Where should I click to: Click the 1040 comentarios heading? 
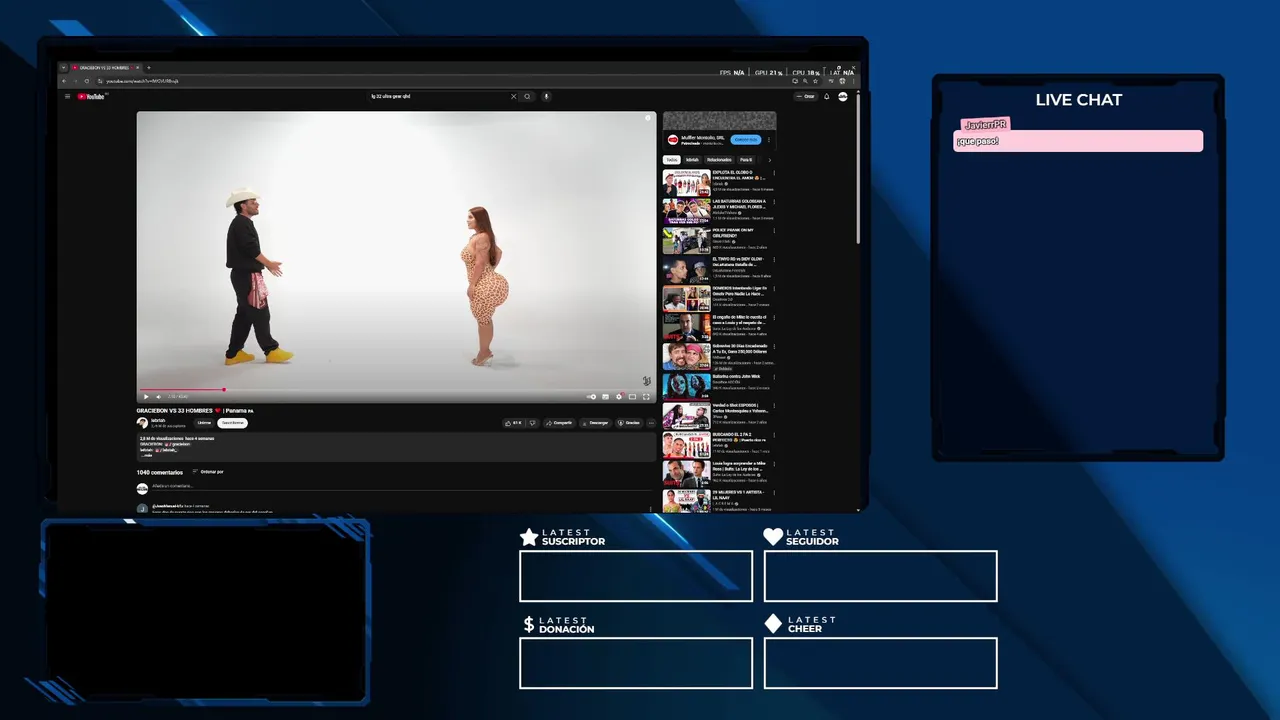pyautogui.click(x=160, y=472)
